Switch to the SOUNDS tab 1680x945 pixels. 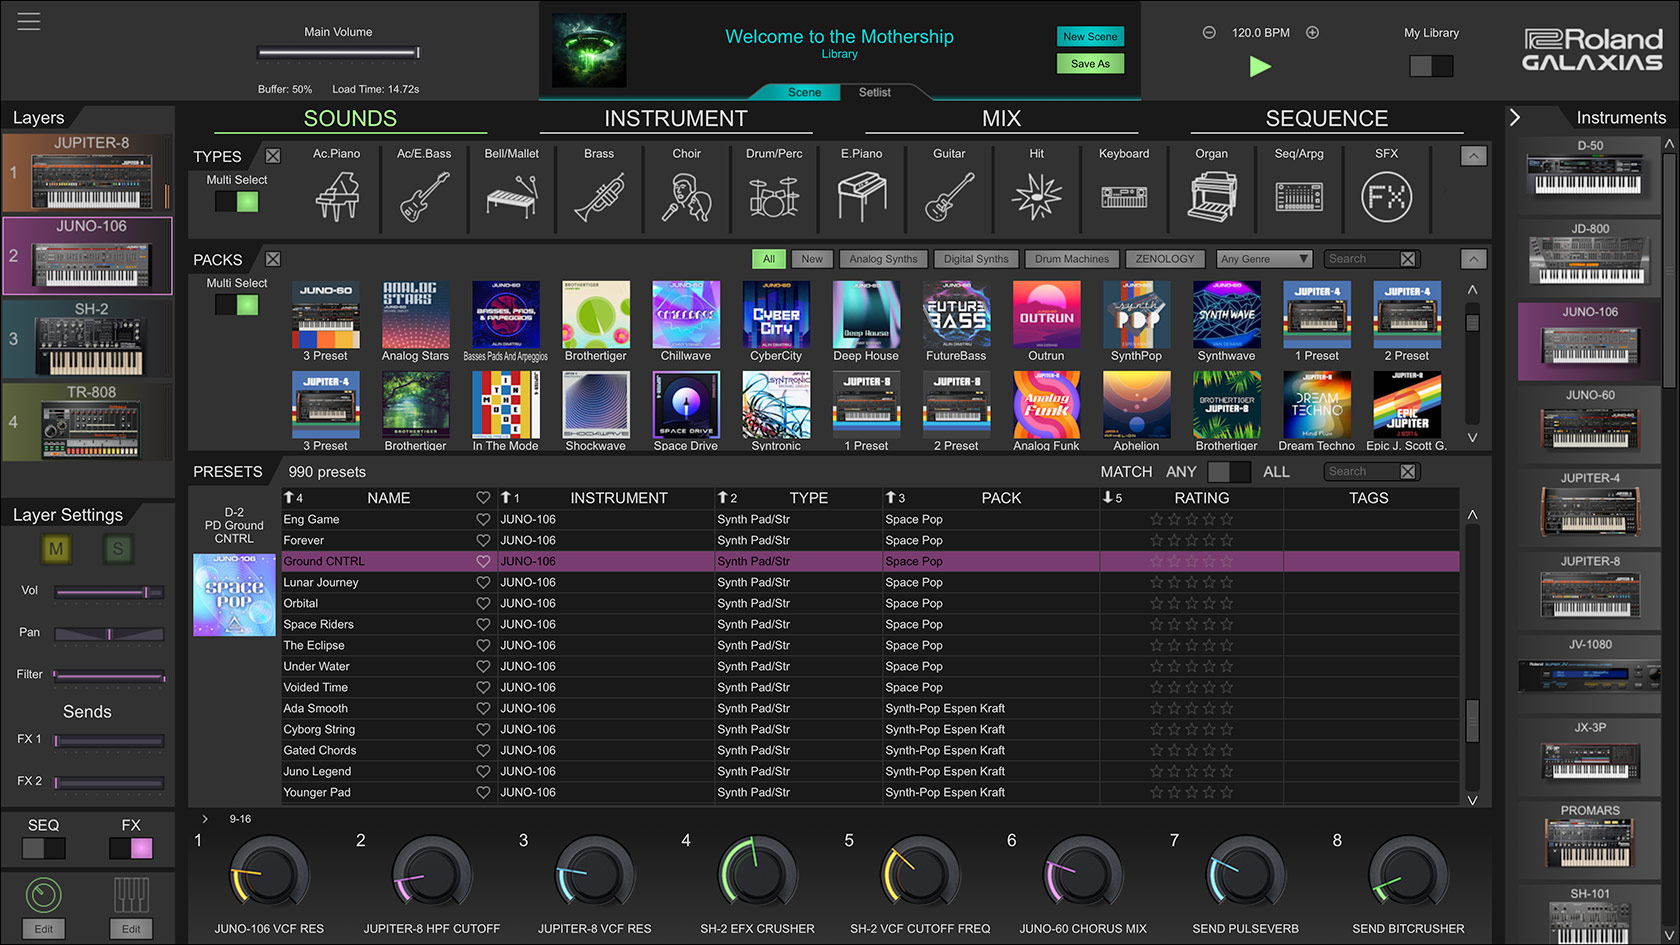[x=350, y=119]
